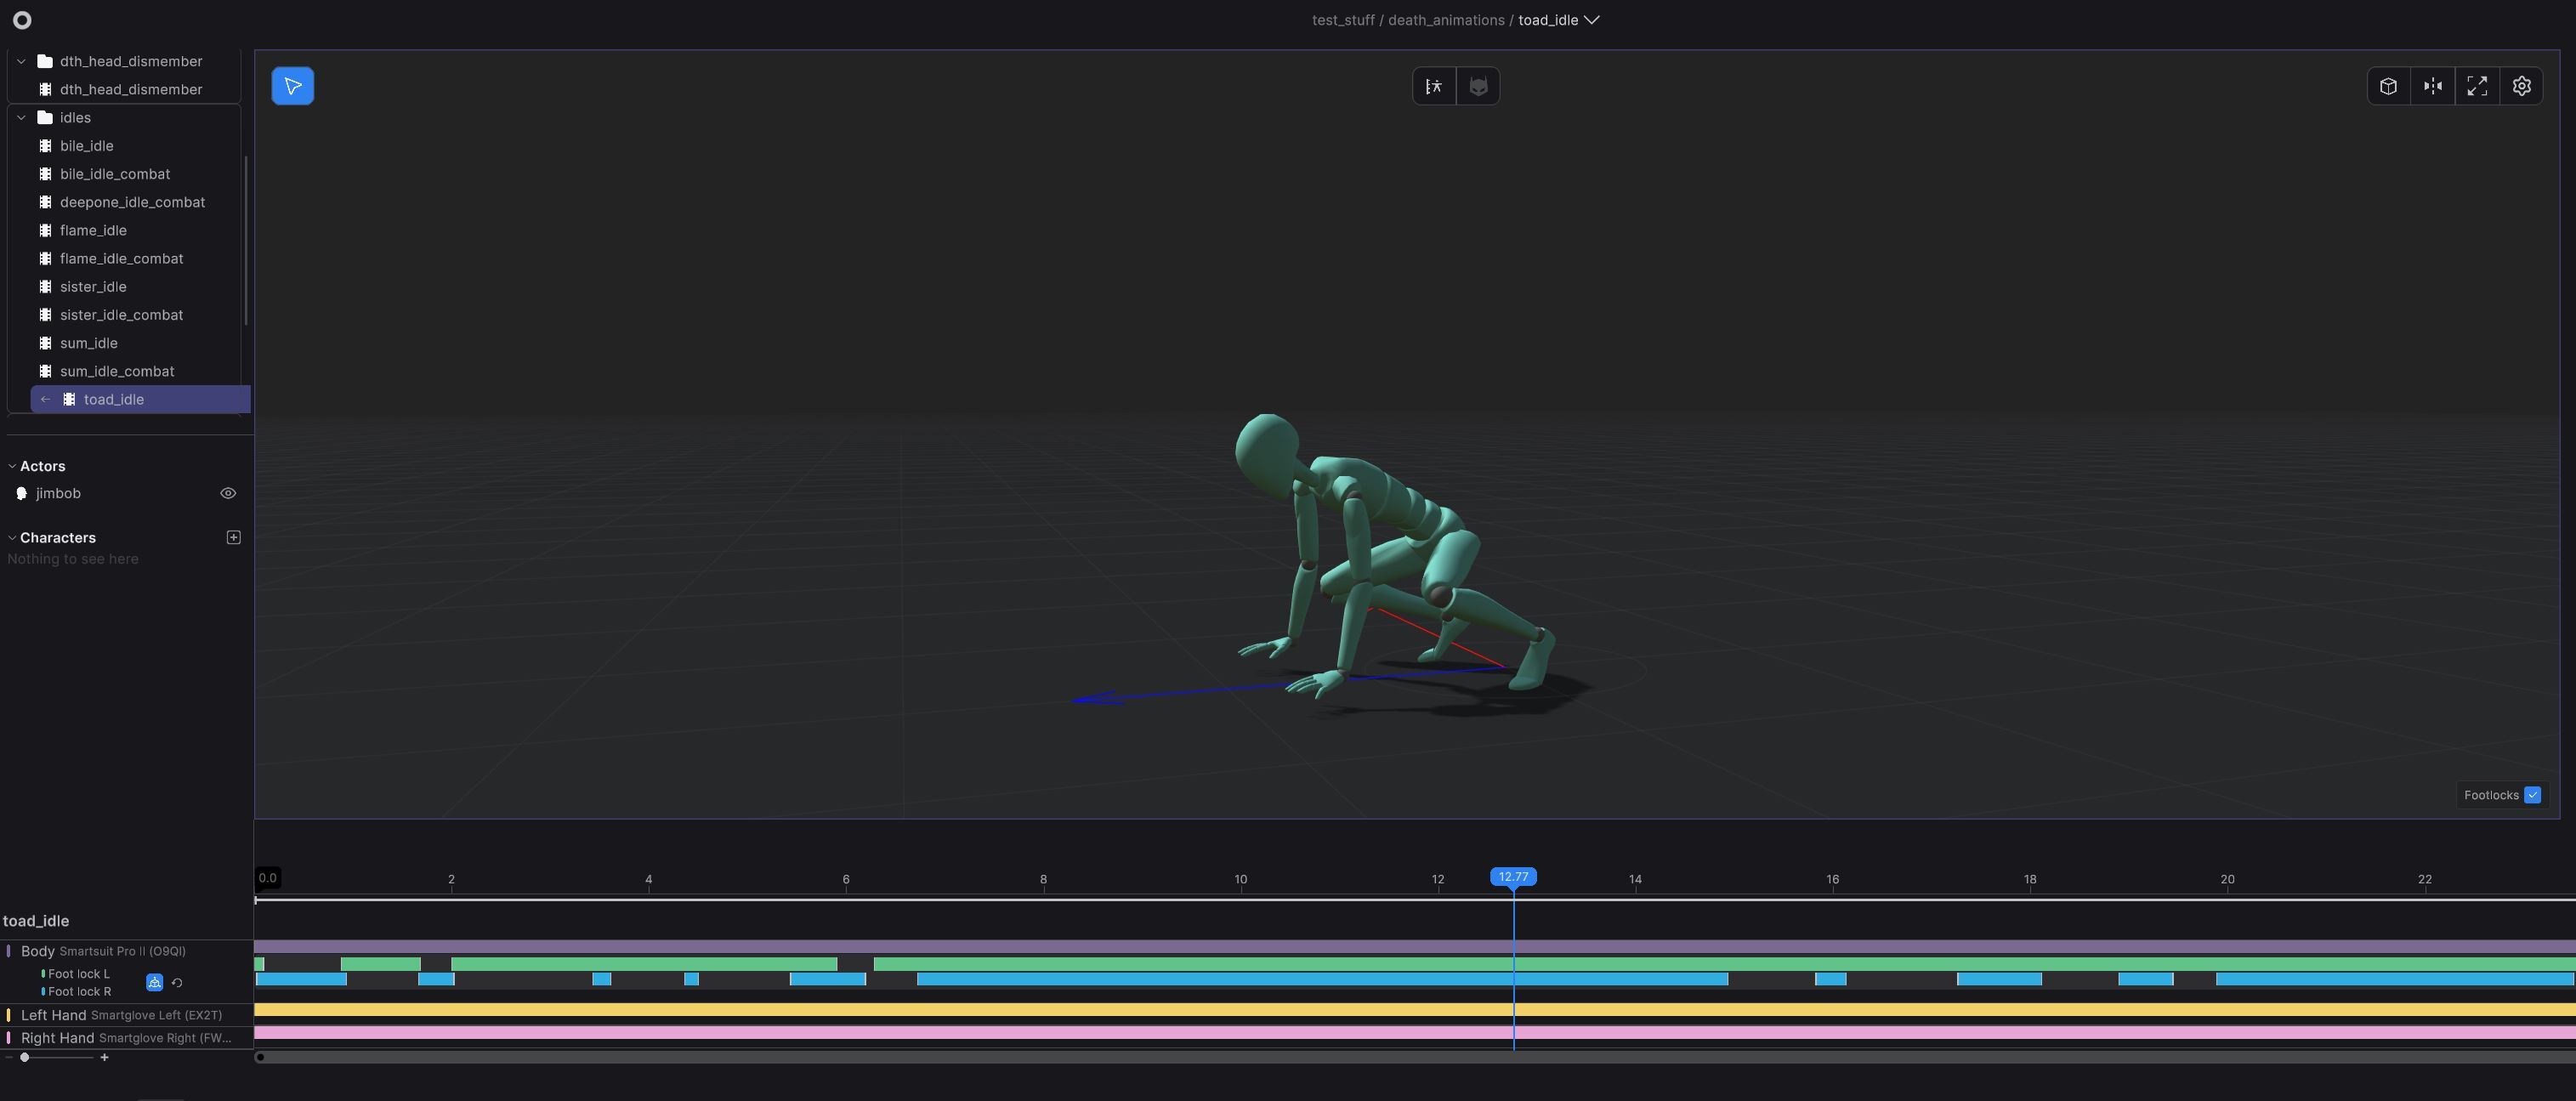Select the sister_idle_combat clip
The image size is (2576, 1101).
121,315
